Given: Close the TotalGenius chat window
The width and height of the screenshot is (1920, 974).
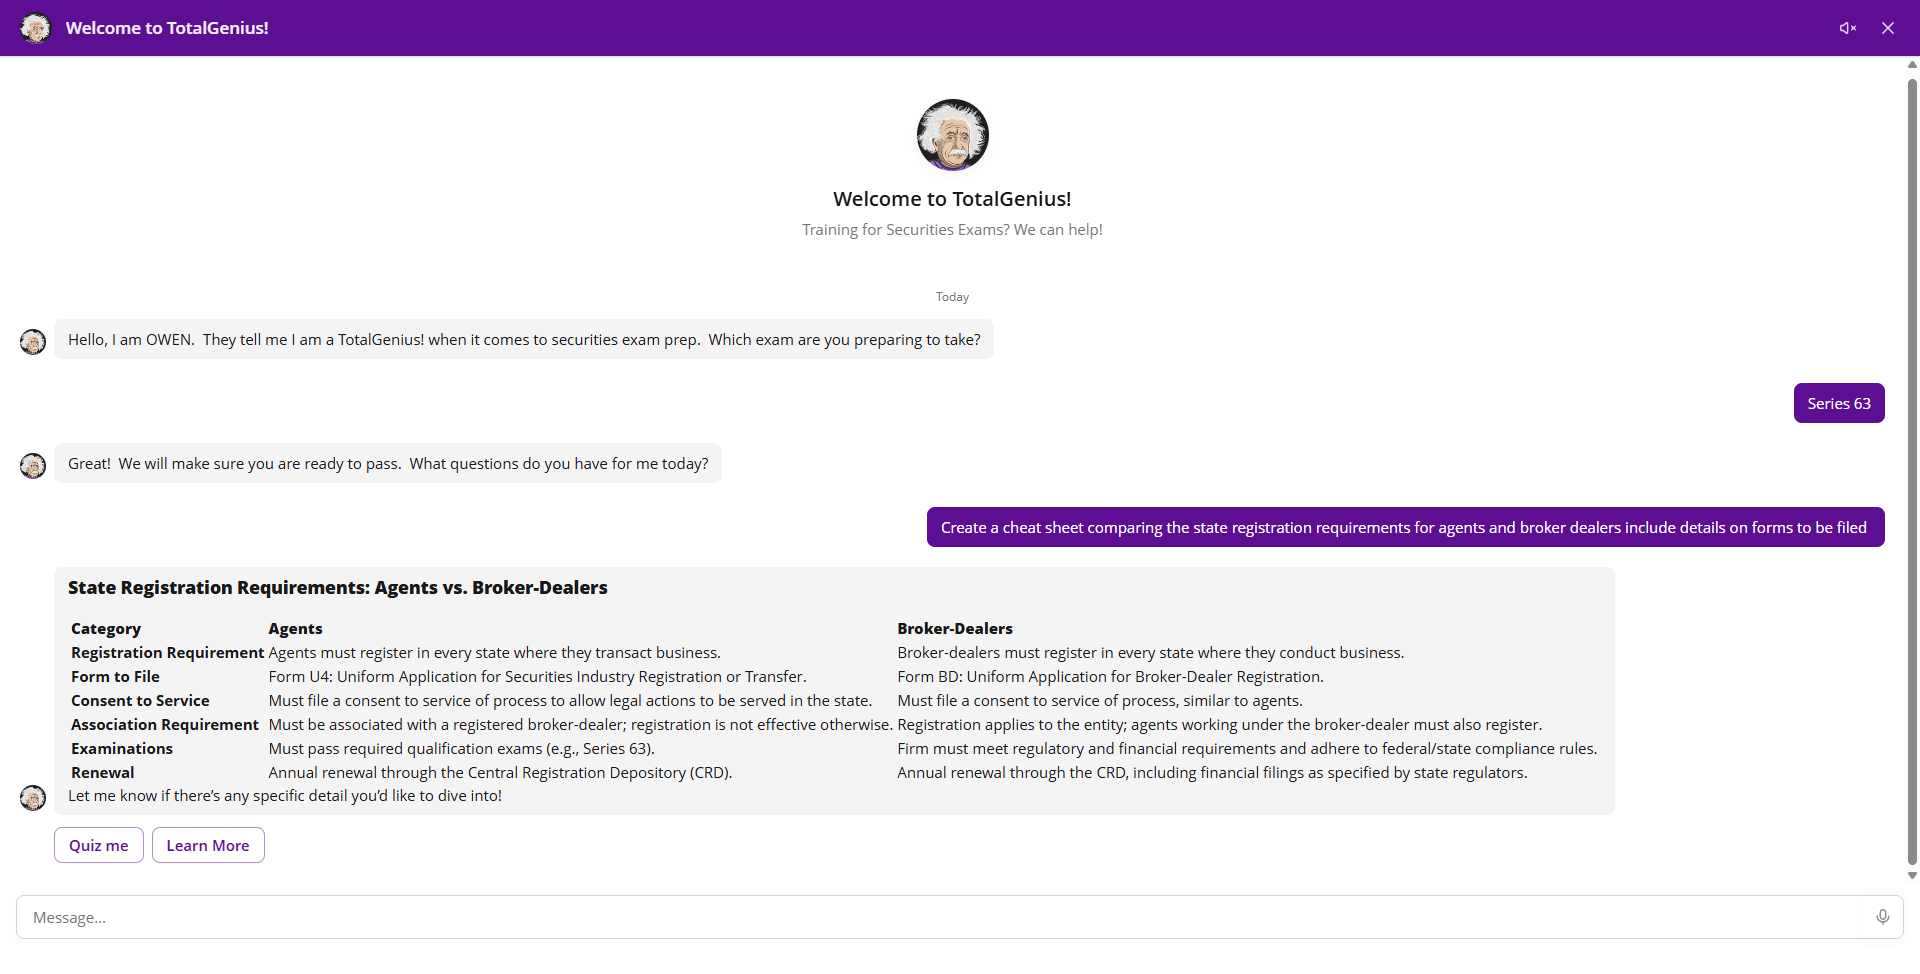Looking at the screenshot, I should click(1888, 28).
